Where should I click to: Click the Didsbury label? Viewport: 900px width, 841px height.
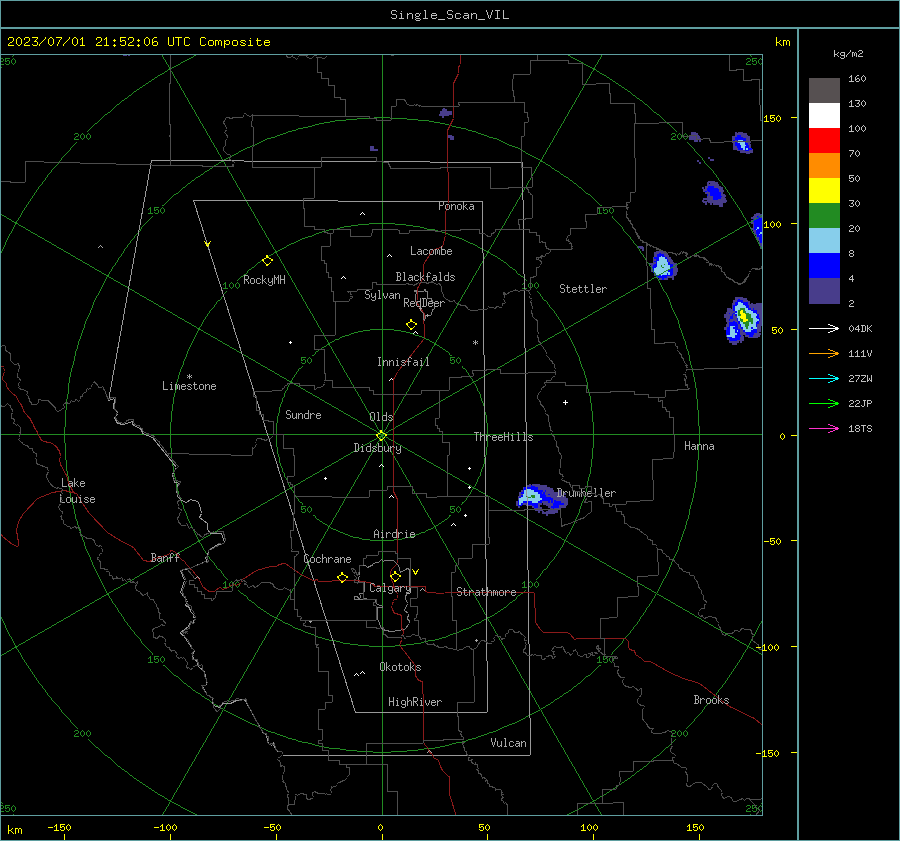pyautogui.click(x=377, y=448)
